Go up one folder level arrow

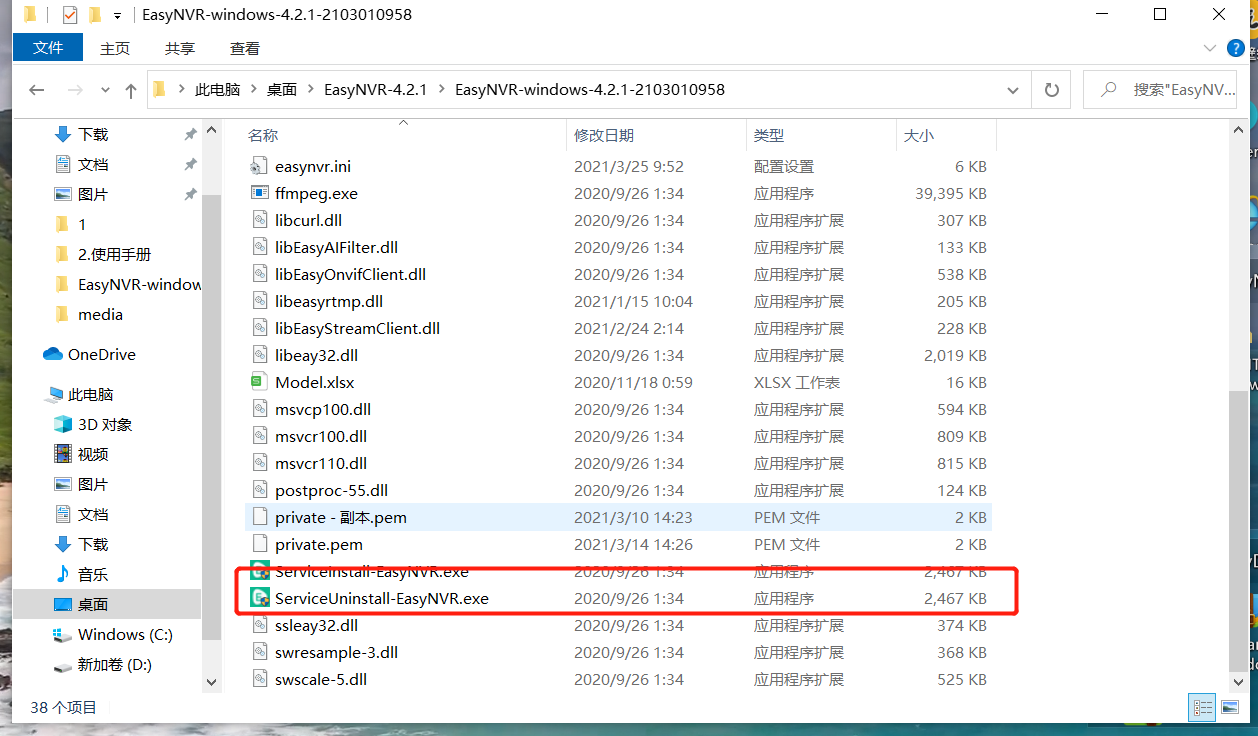pos(131,90)
